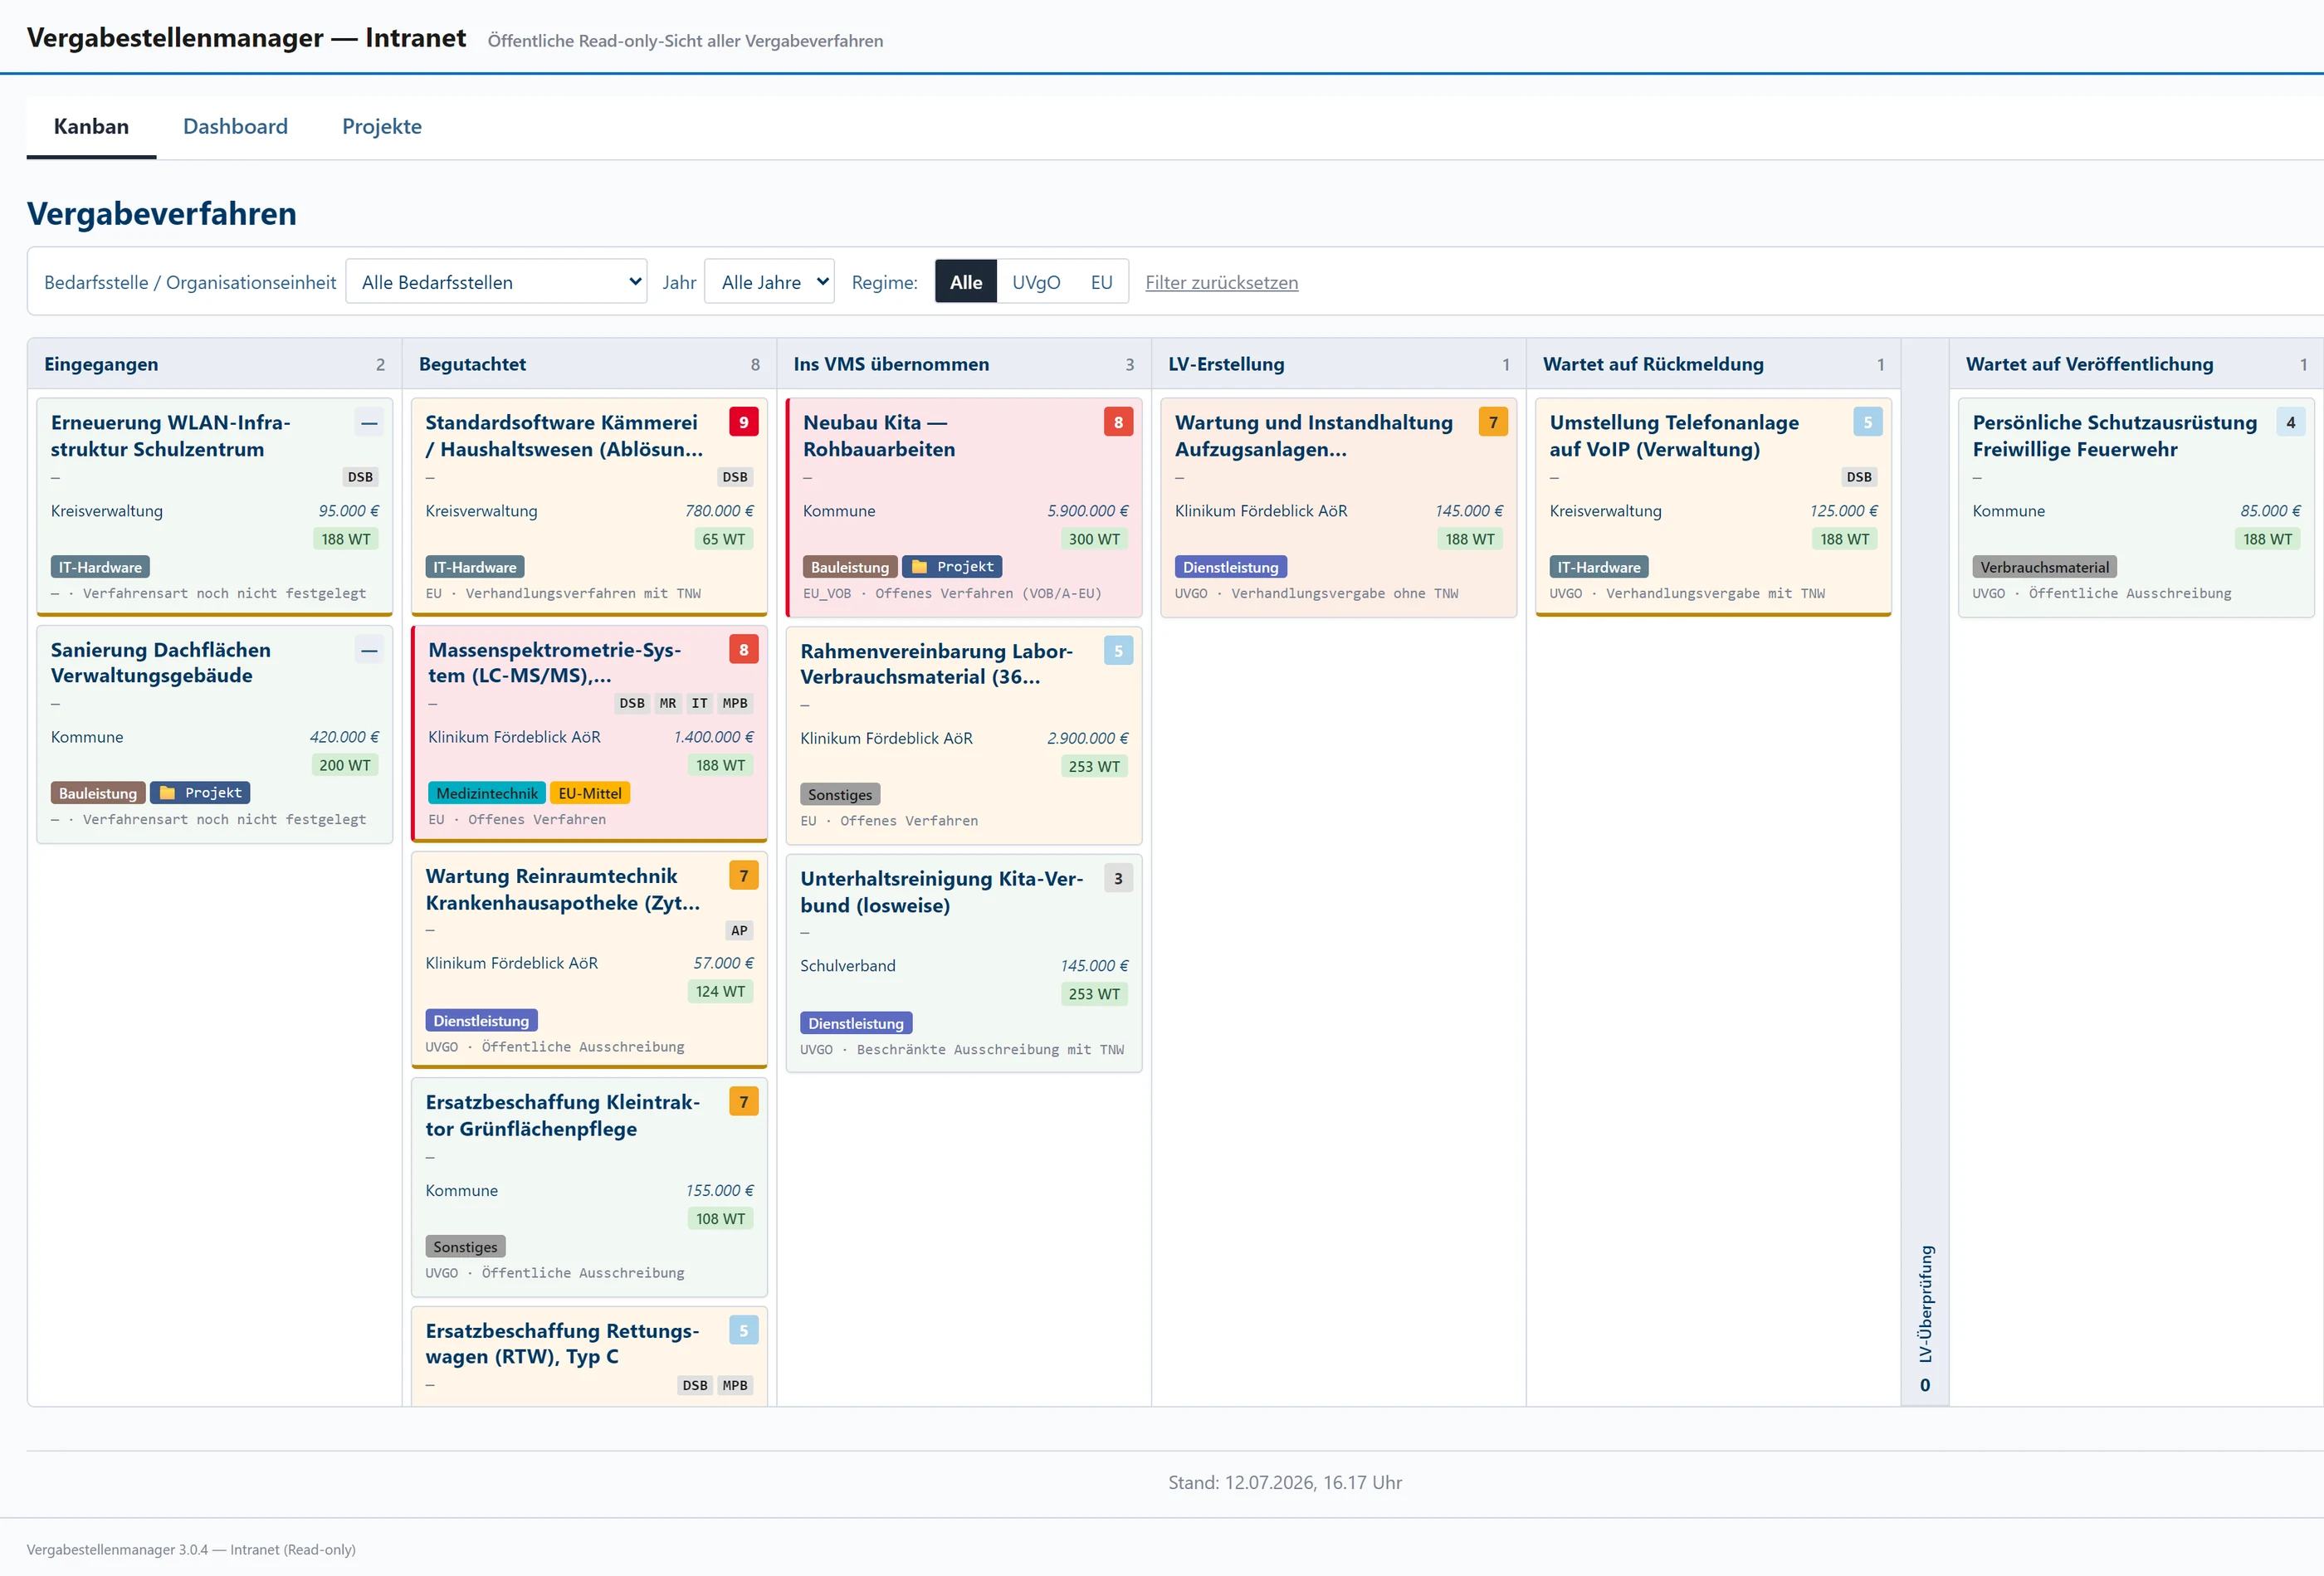Click priority badge 5 on Rahmenvereinbarung Labor card
Image resolution: width=2324 pixels, height=1576 pixels.
[x=1118, y=651]
